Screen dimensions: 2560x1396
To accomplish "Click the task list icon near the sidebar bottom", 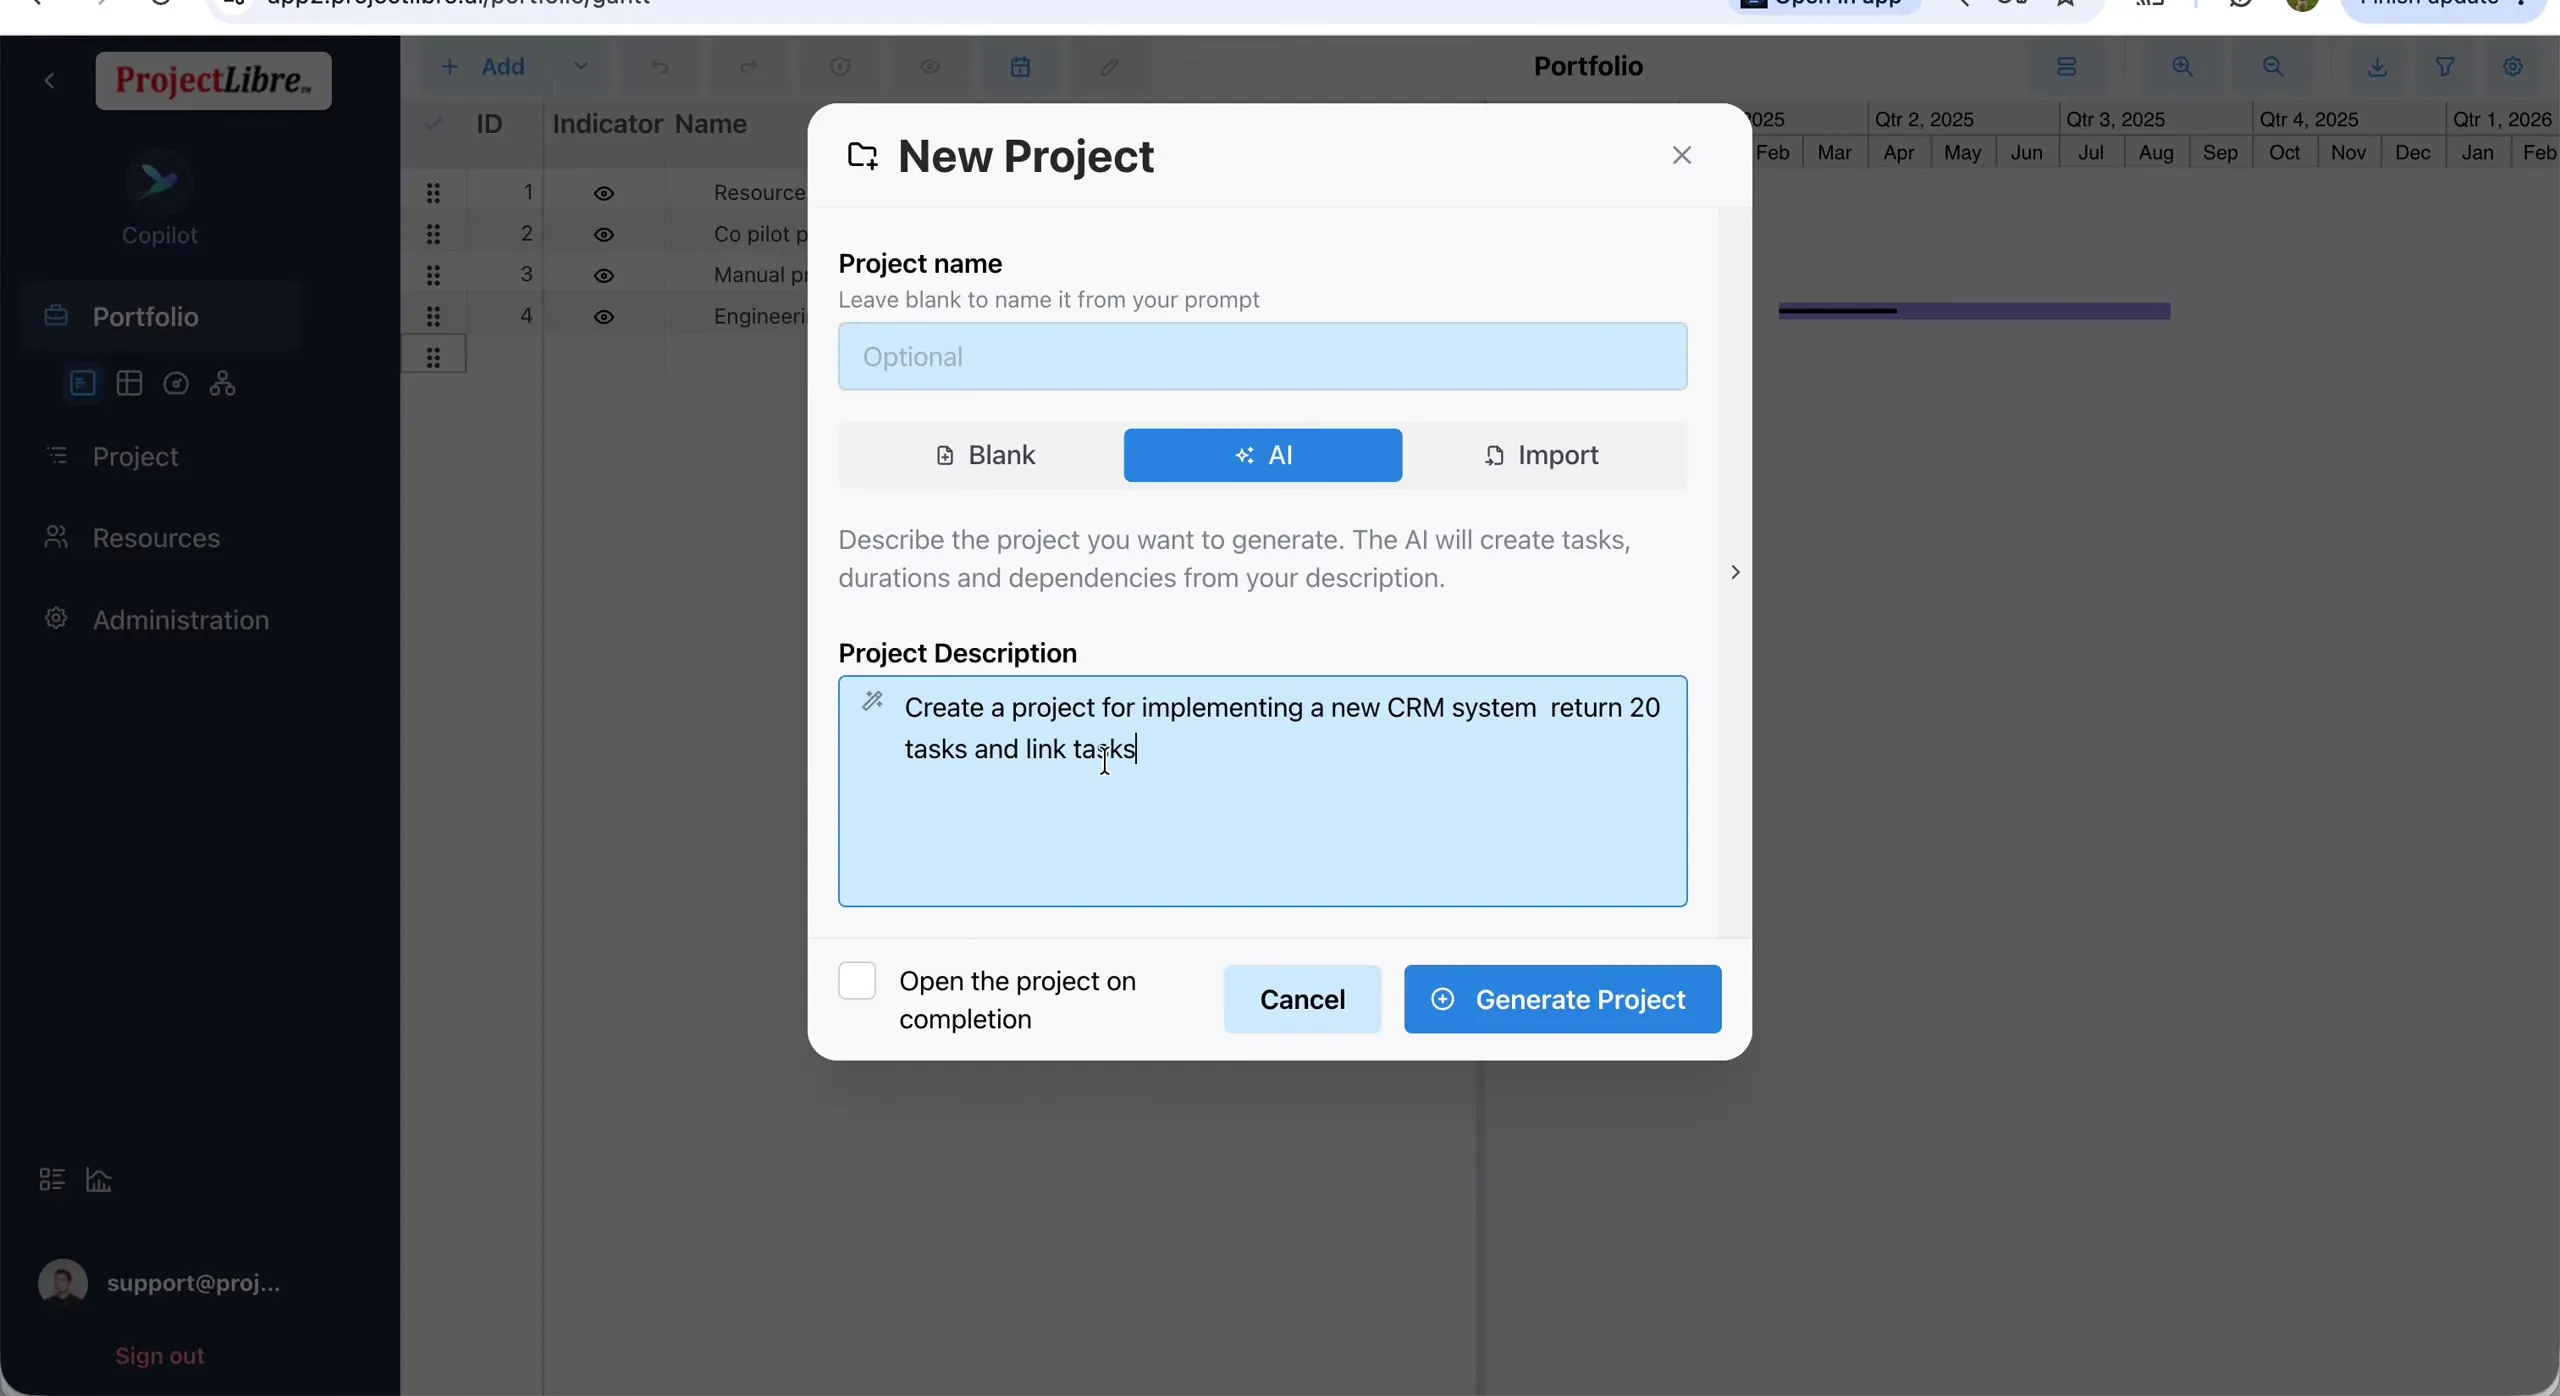I will pos(52,1179).
